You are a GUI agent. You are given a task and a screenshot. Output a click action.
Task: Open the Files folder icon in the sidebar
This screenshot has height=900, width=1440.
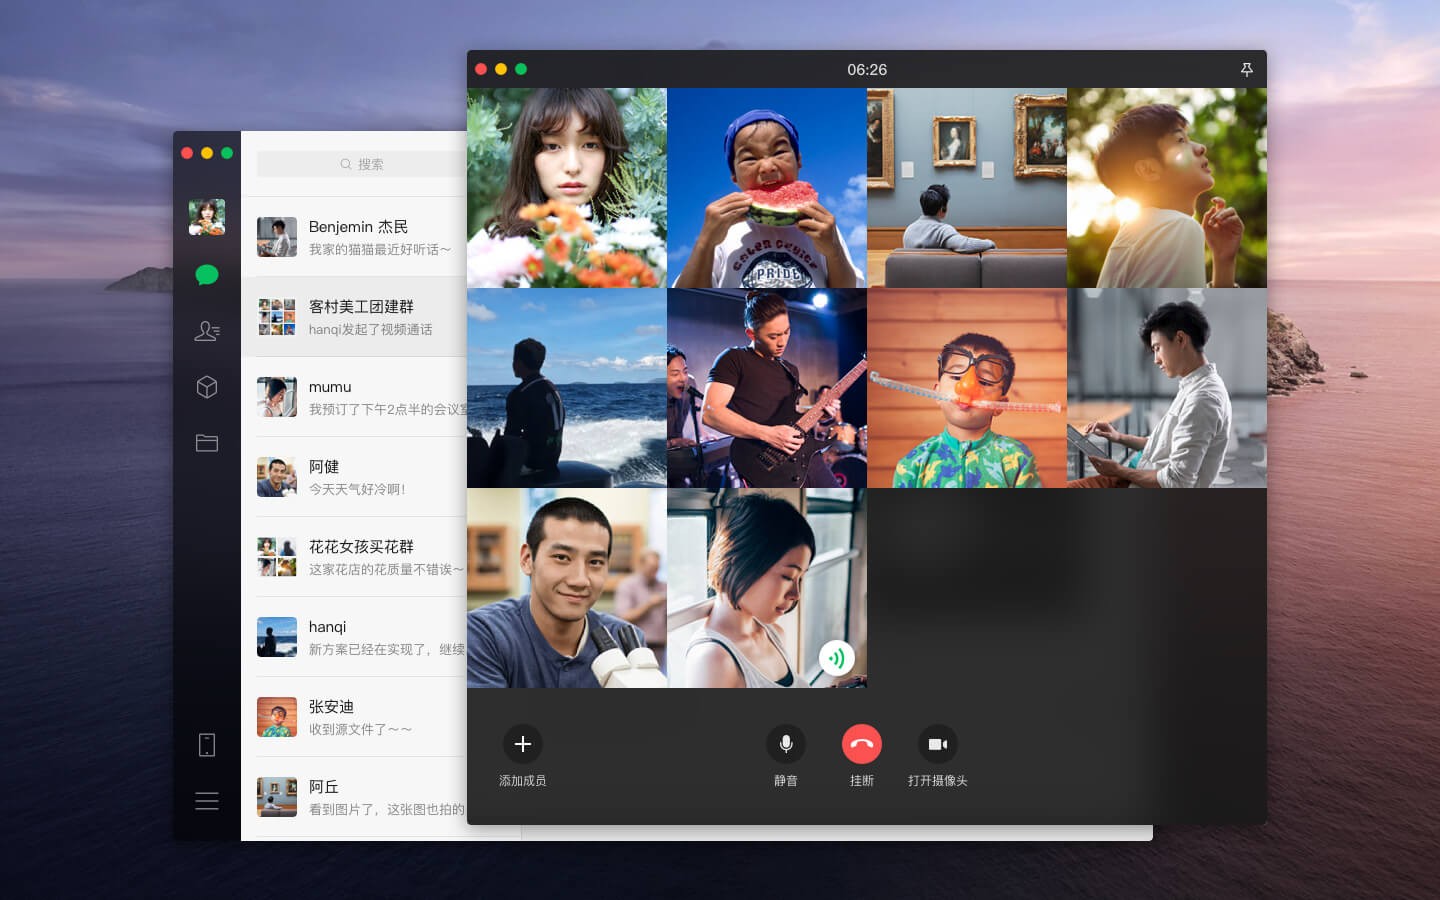coord(207,443)
